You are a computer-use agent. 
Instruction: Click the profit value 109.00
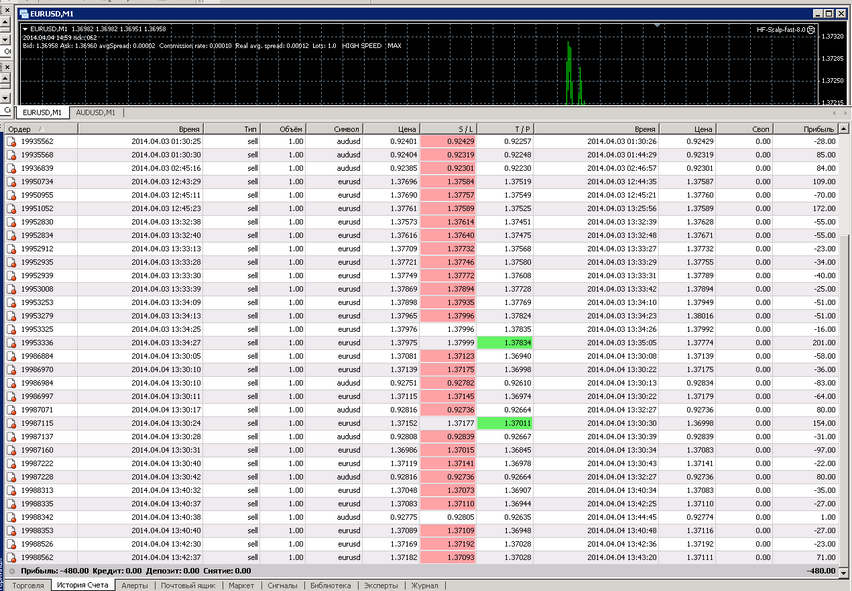(x=824, y=182)
